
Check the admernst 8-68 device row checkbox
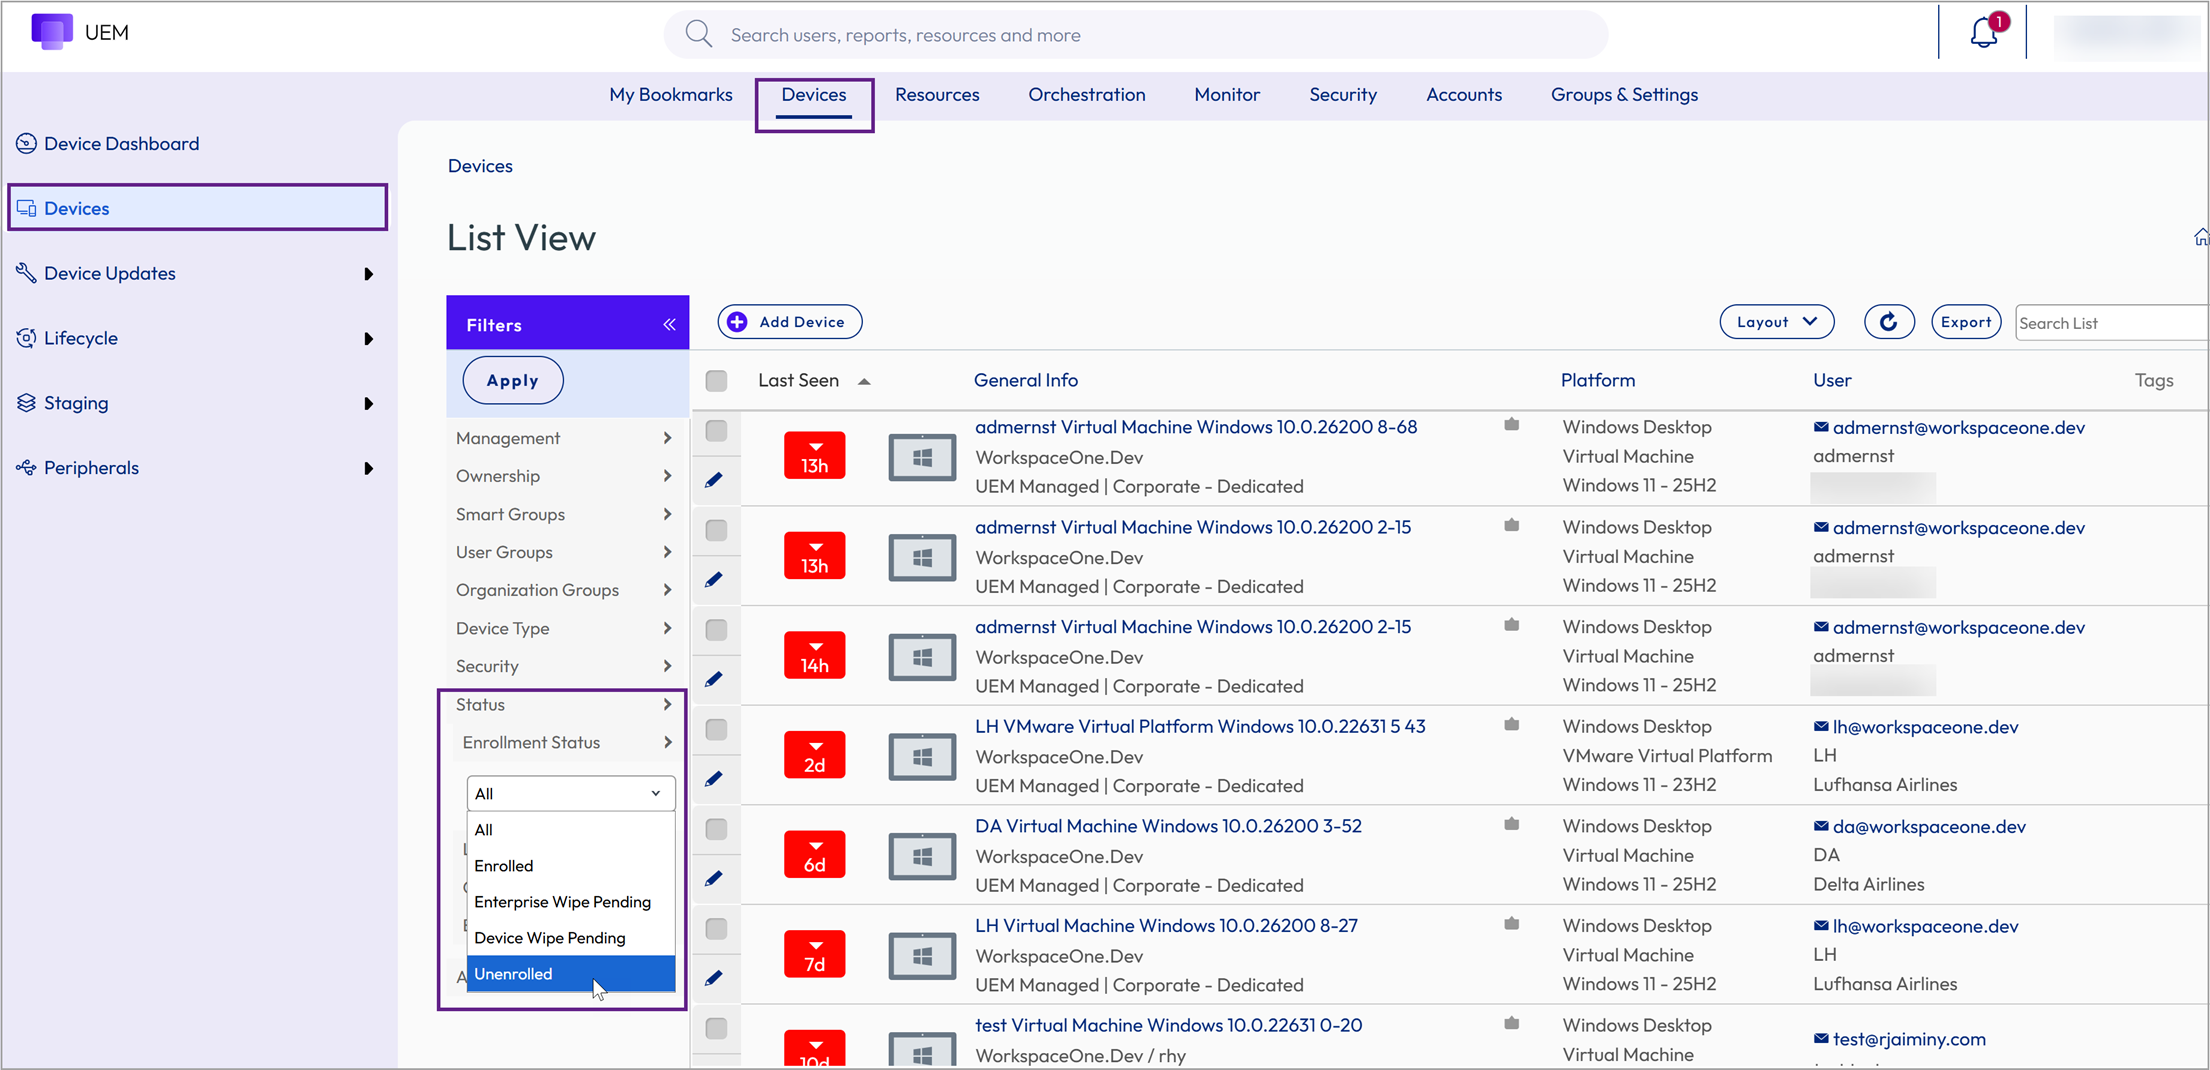coord(716,430)
